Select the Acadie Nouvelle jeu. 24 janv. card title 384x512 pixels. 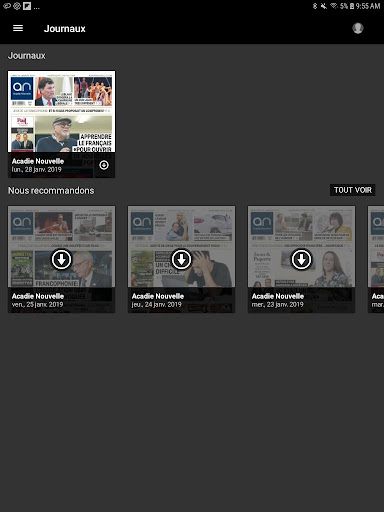coord(158,296)
